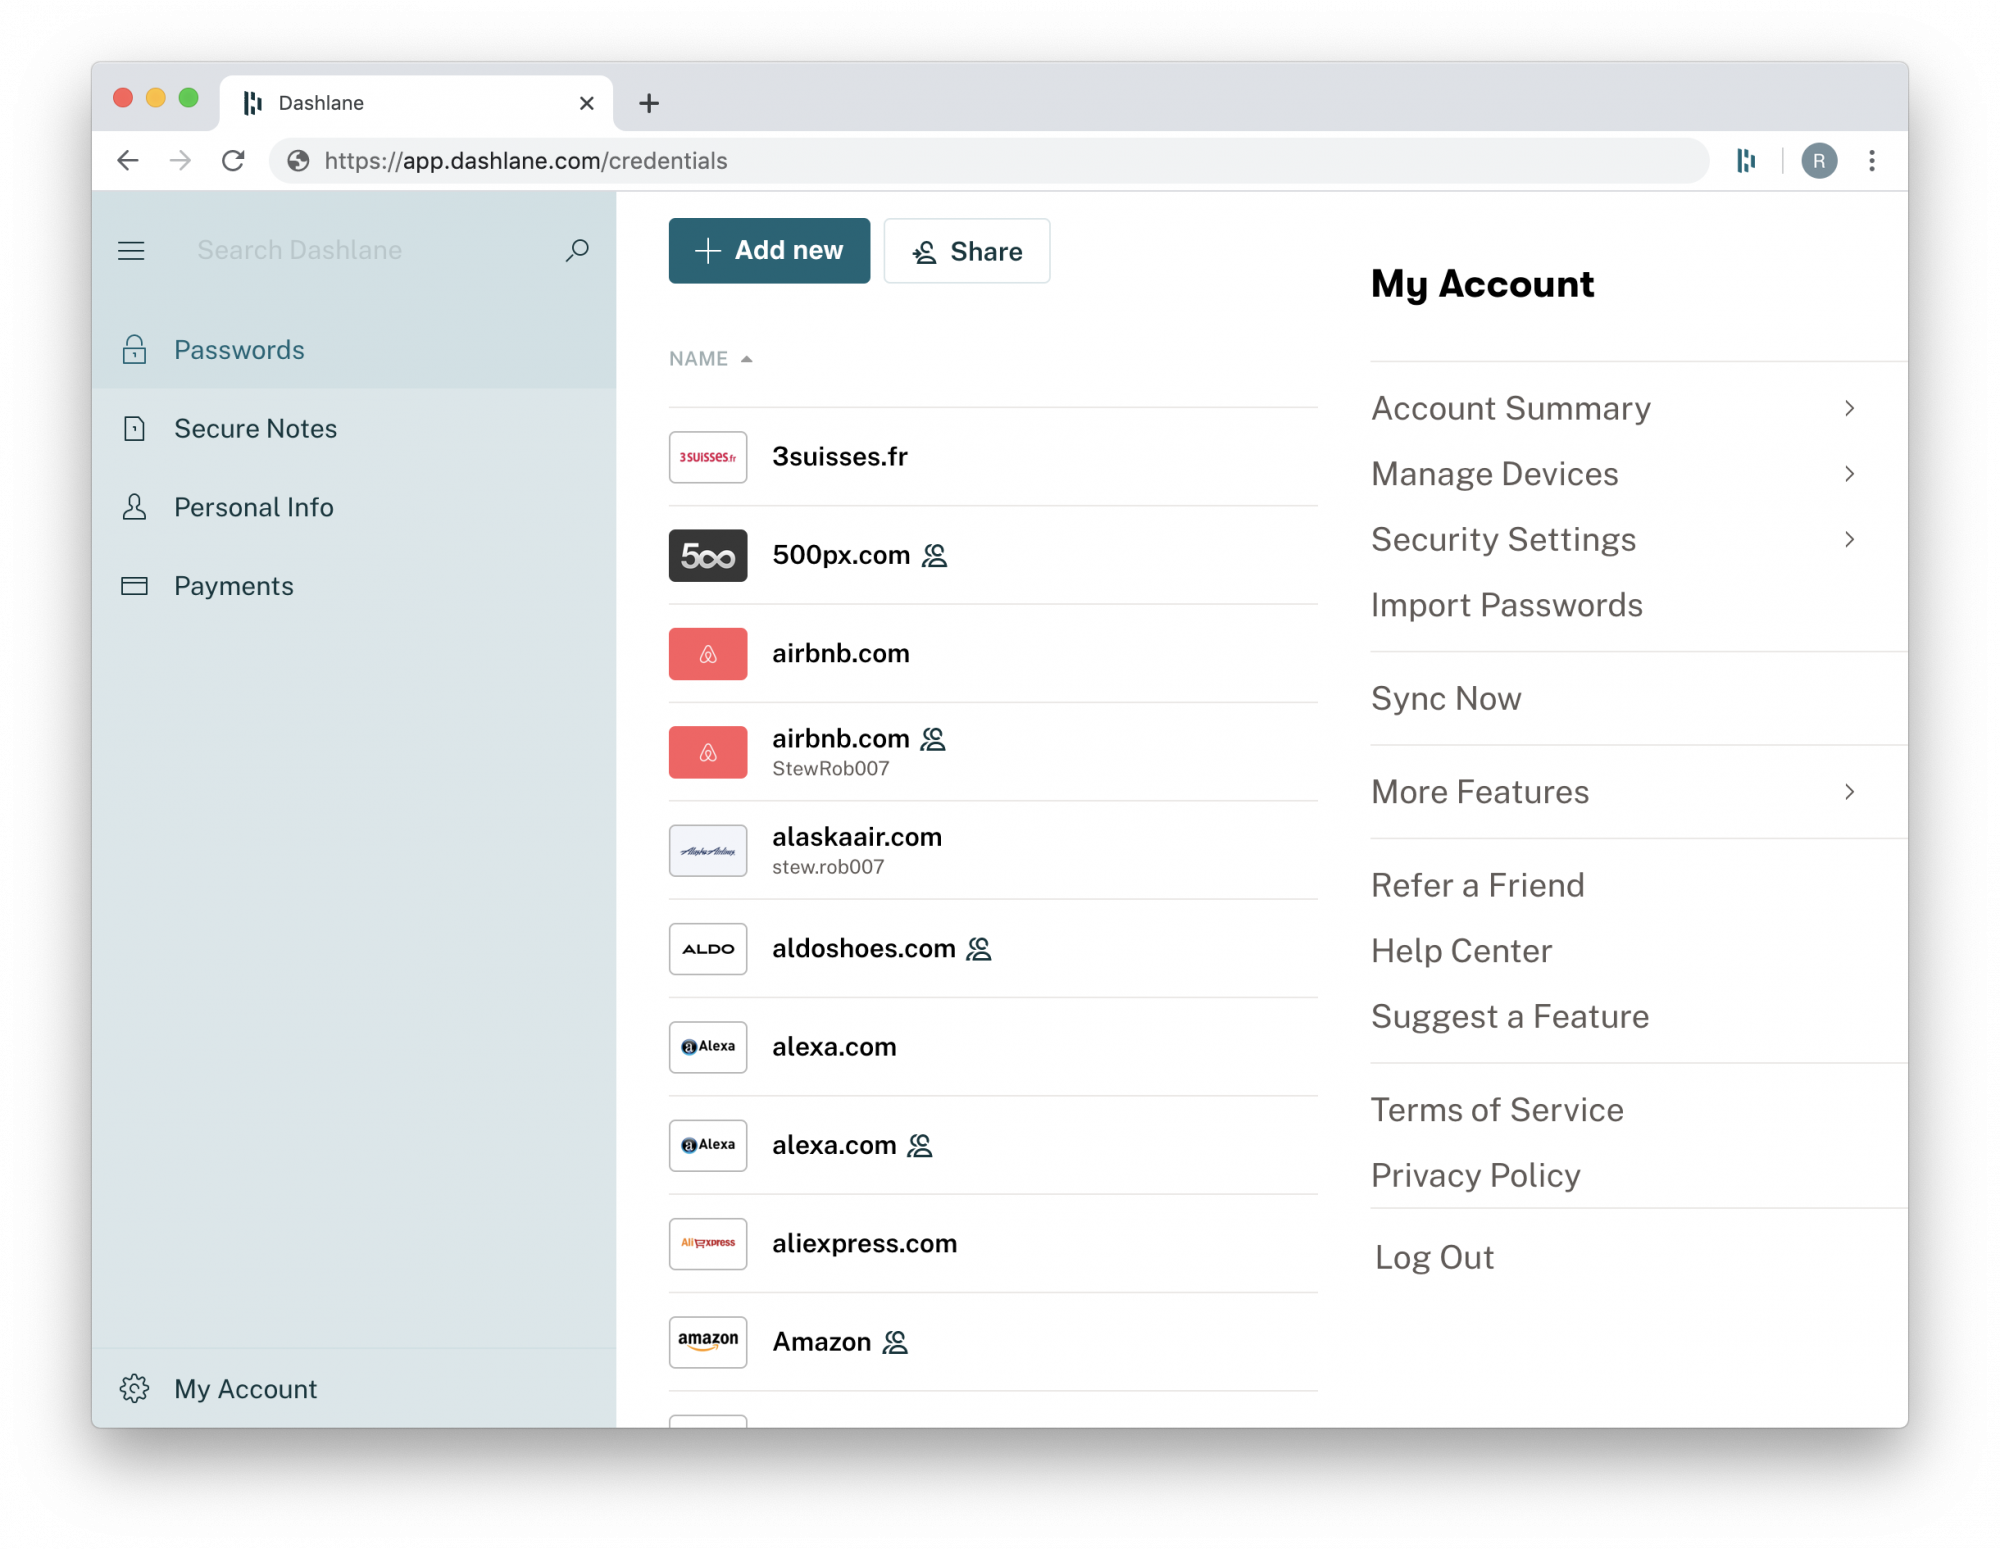Click the card icon next to Payments
The height and width of the screenshot is (1549, 2000).
point(133,585)
